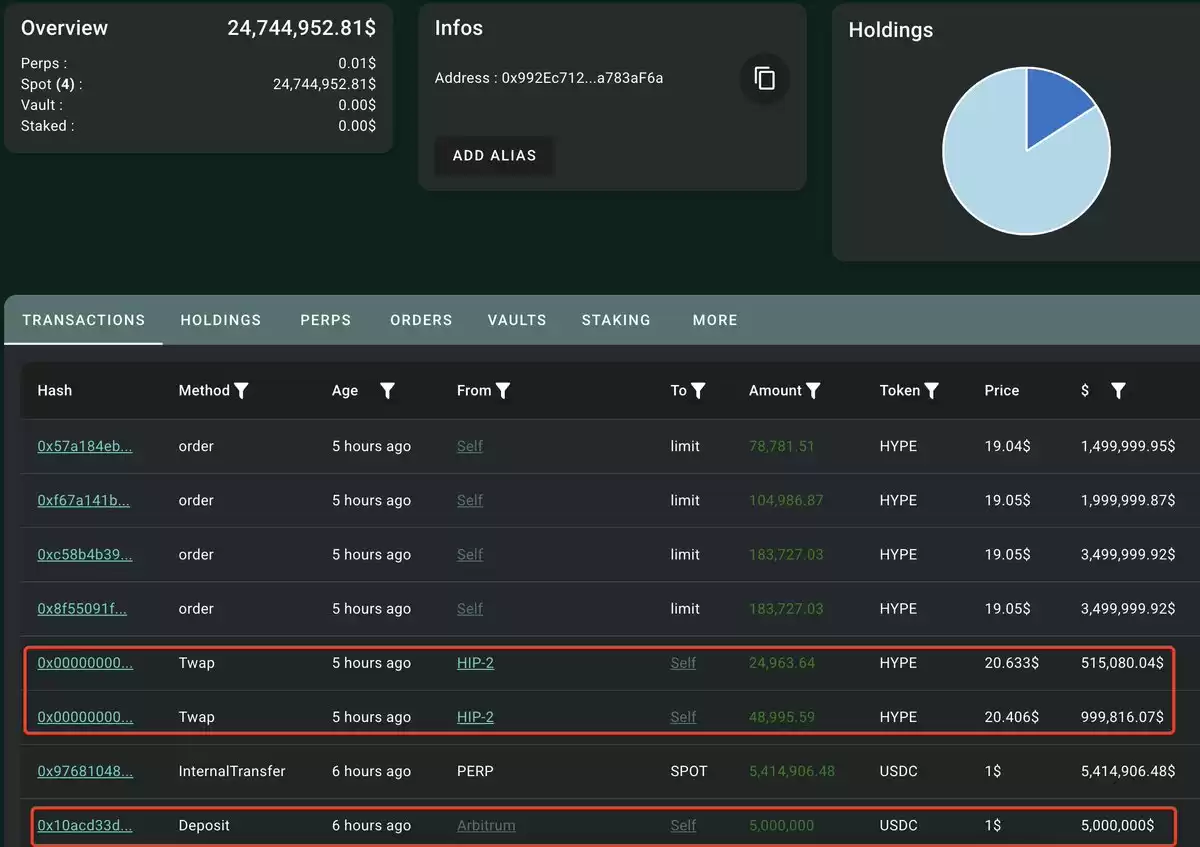The image size is (1200, 847).
Task: Click Self in the 999,816.07$ Twap row
Action: [683, 717]
